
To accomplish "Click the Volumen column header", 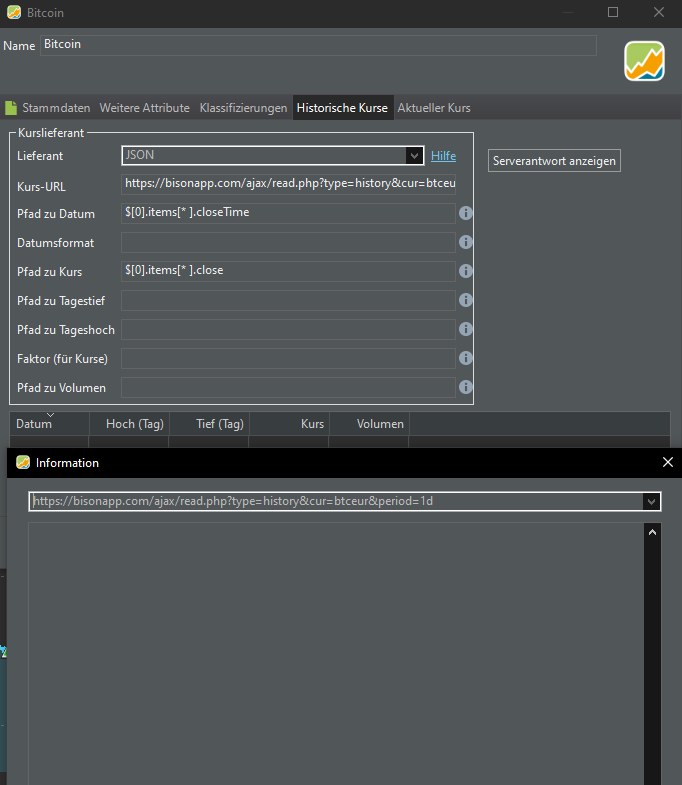I will (x=370, y=424).
